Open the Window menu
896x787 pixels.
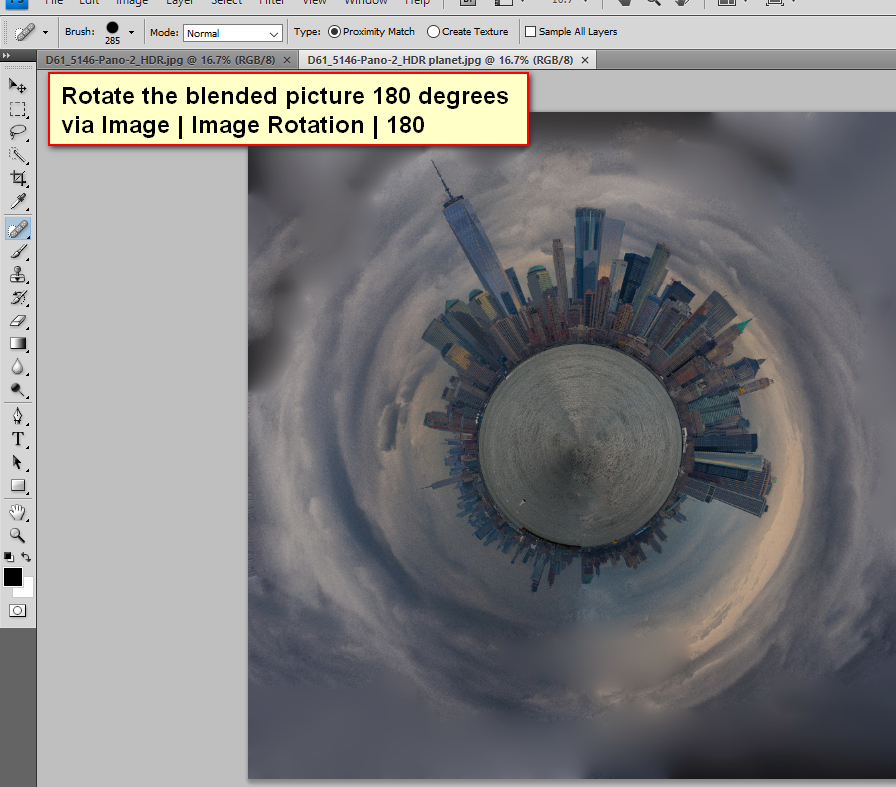366,2
